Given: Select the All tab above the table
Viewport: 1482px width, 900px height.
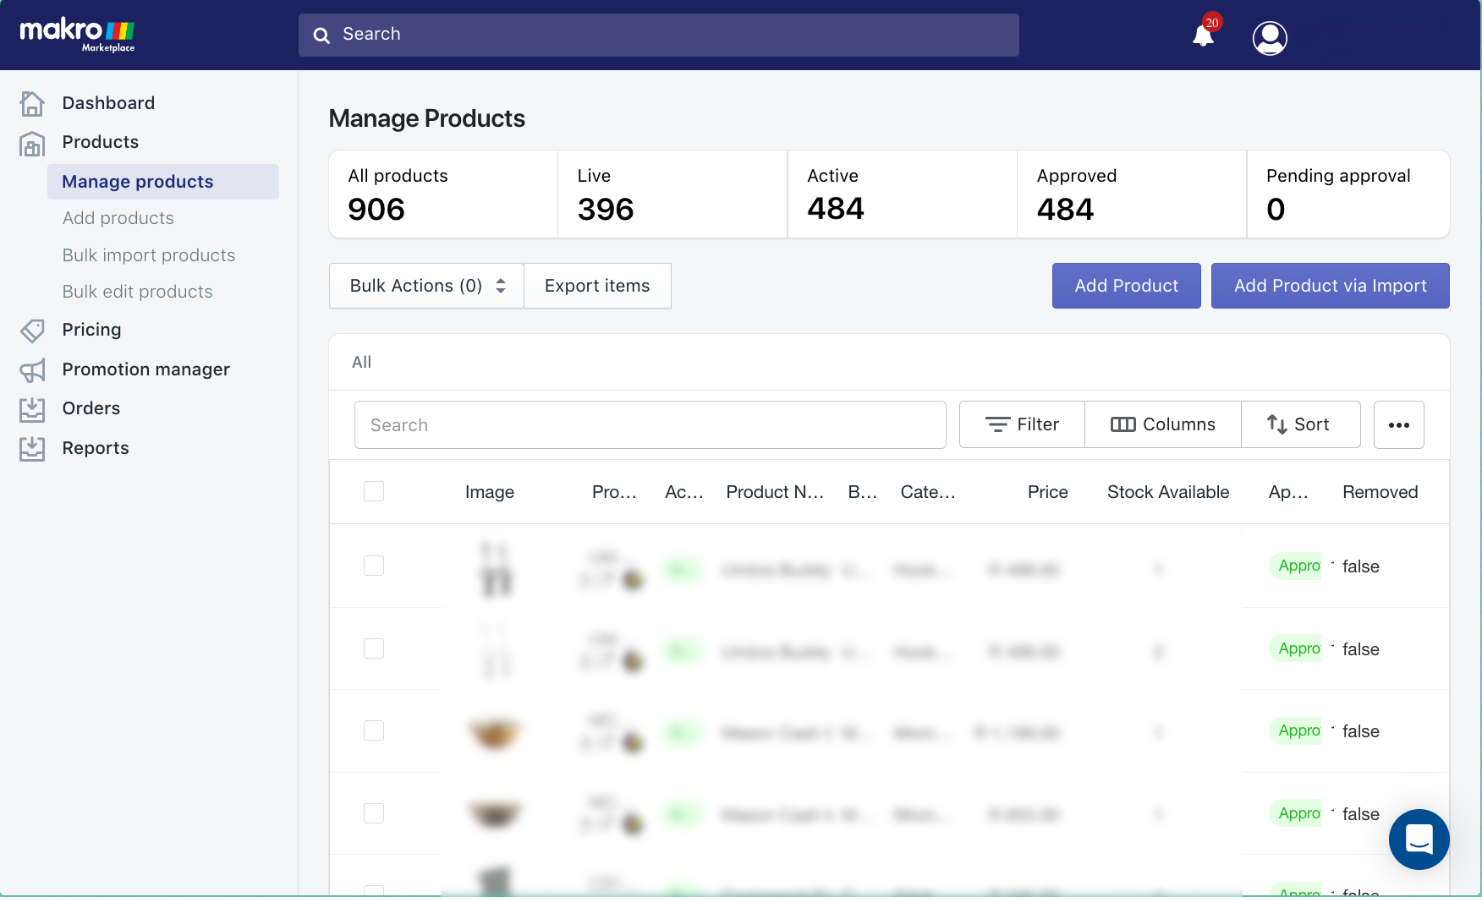Looking at the screenshot, I should [x=362, y=362].
